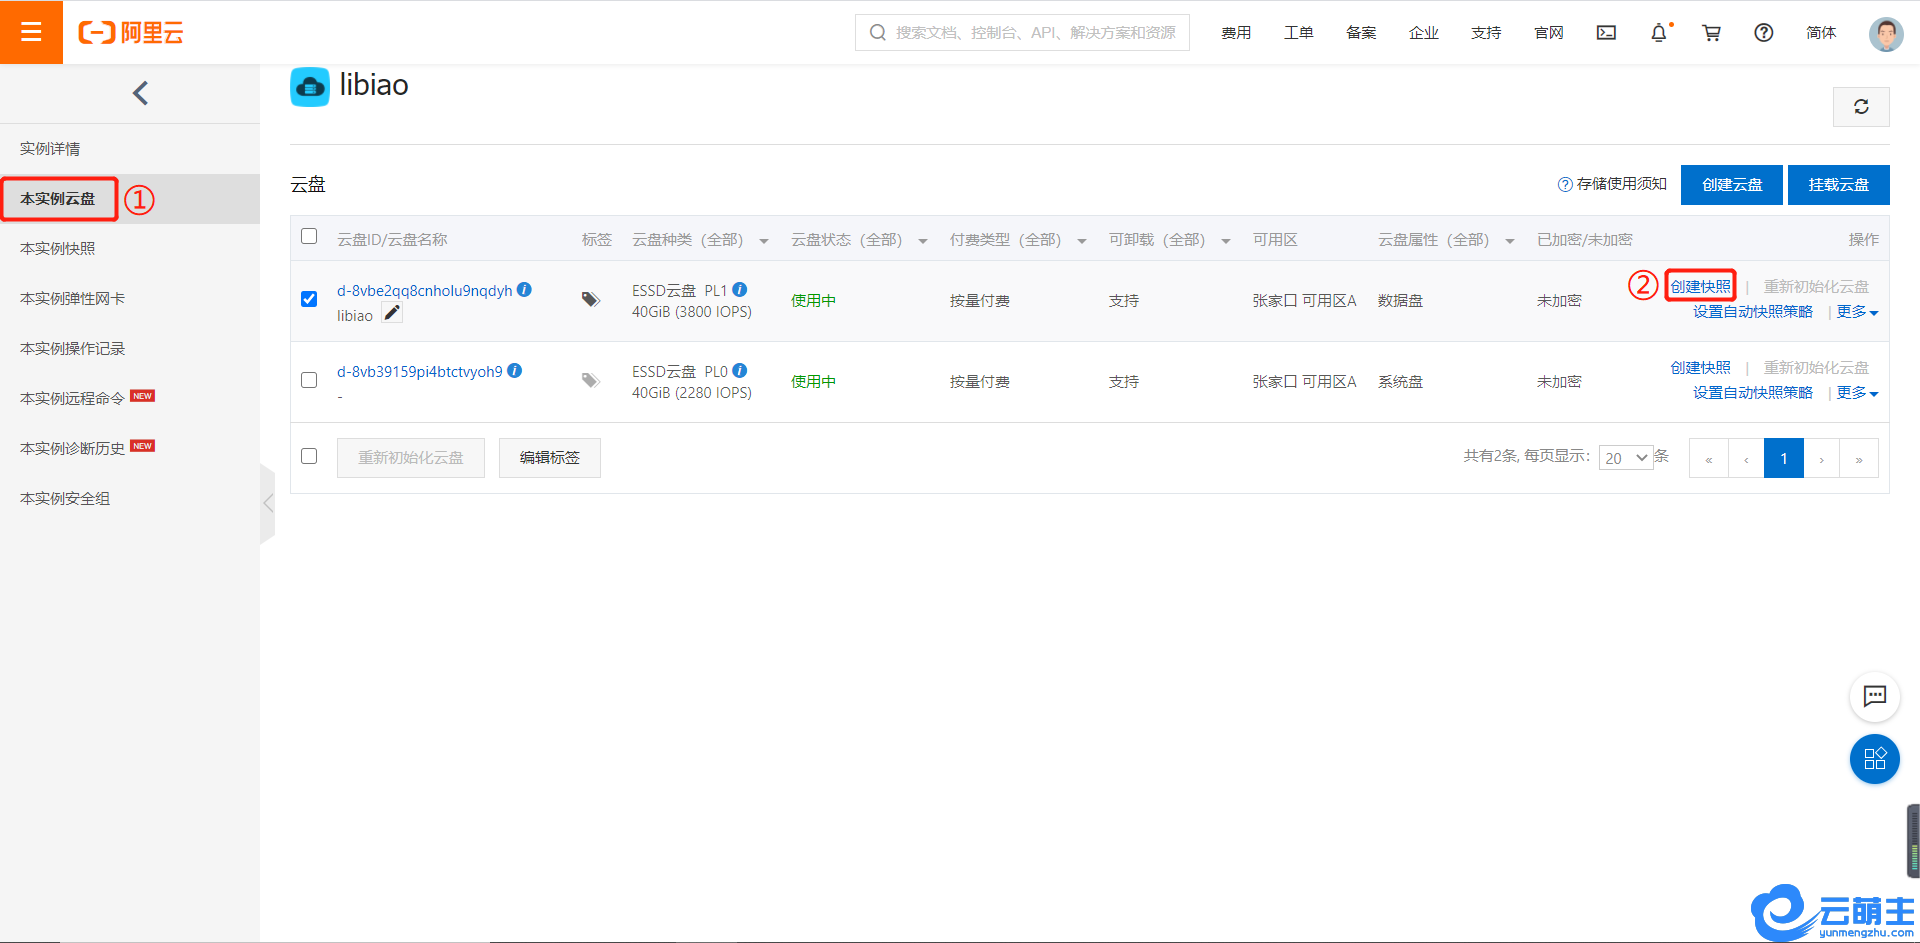1920x943 pixels.
Task: Open 本实例安全组 in the sidebar
Action: pyautogui.click(x=65, y=498)
